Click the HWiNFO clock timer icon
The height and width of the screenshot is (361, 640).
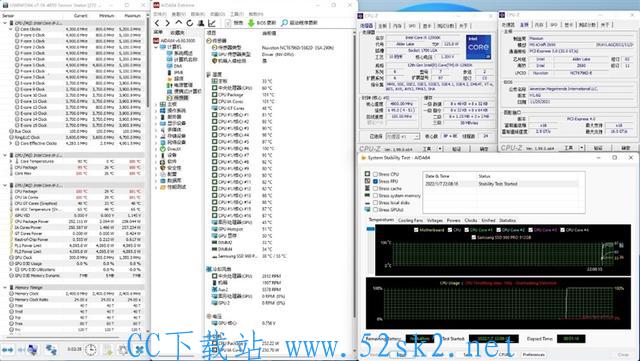point(91,350)
